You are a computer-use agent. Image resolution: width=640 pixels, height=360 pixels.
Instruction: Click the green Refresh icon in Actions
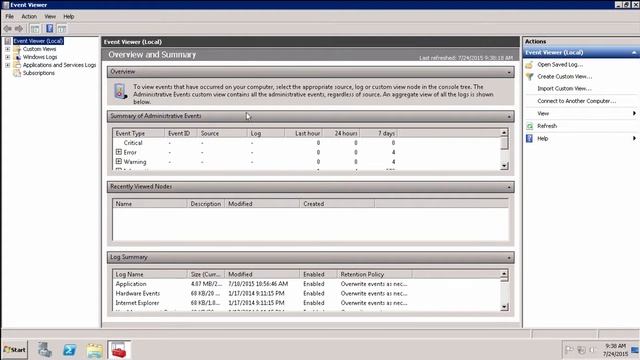coord(529,126)
